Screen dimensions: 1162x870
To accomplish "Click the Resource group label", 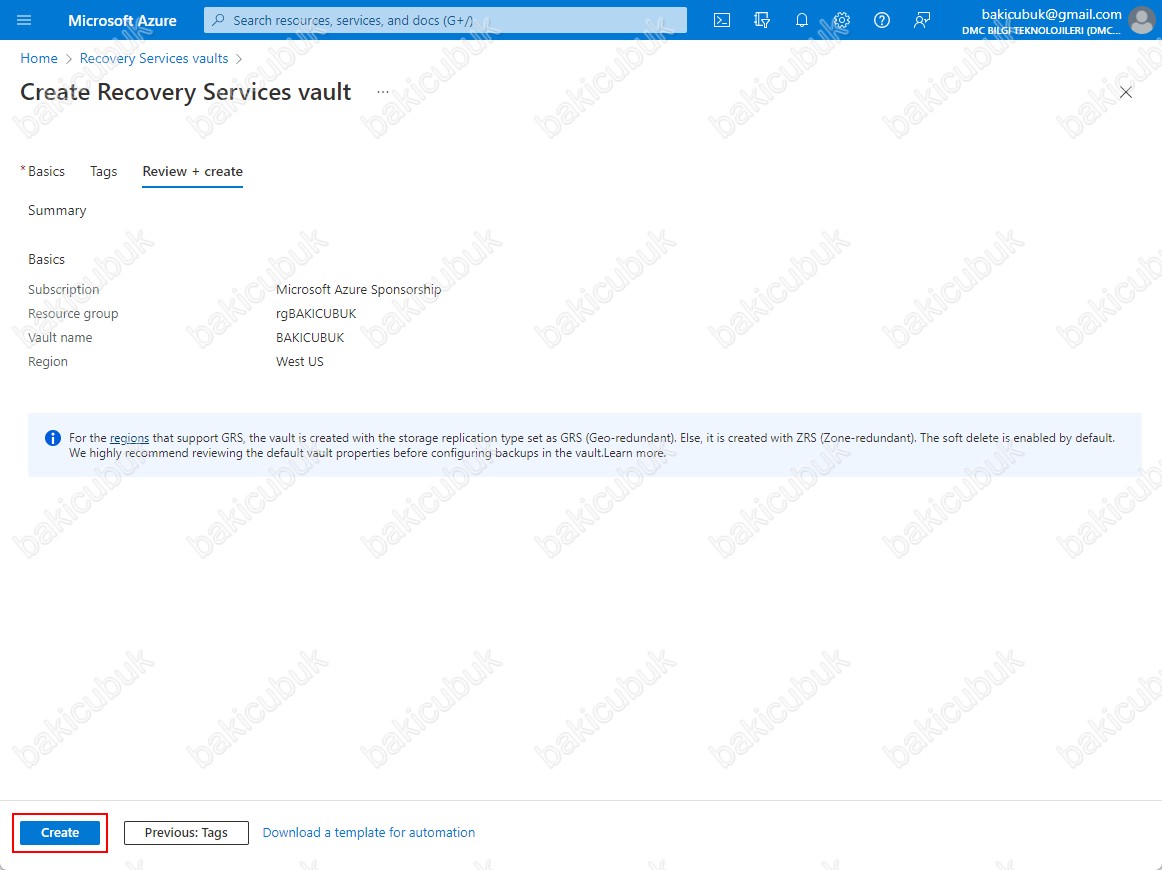I will coord(73,313).
